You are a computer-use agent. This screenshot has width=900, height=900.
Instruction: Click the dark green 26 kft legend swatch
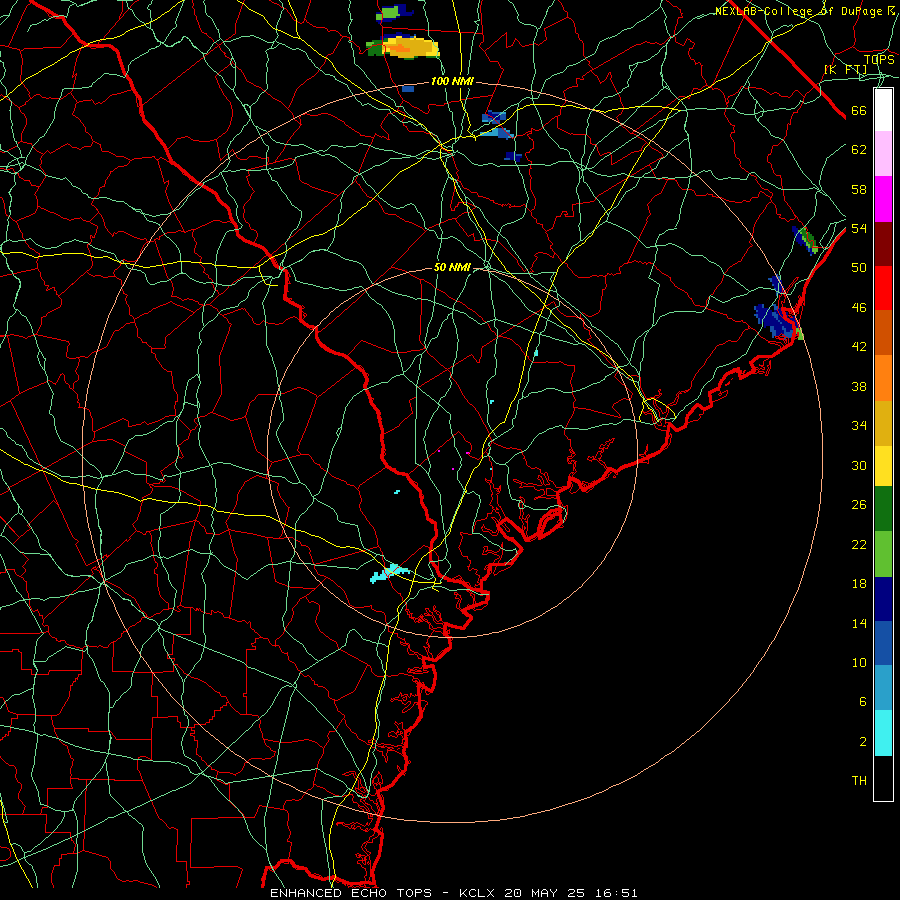coord(883,509)
